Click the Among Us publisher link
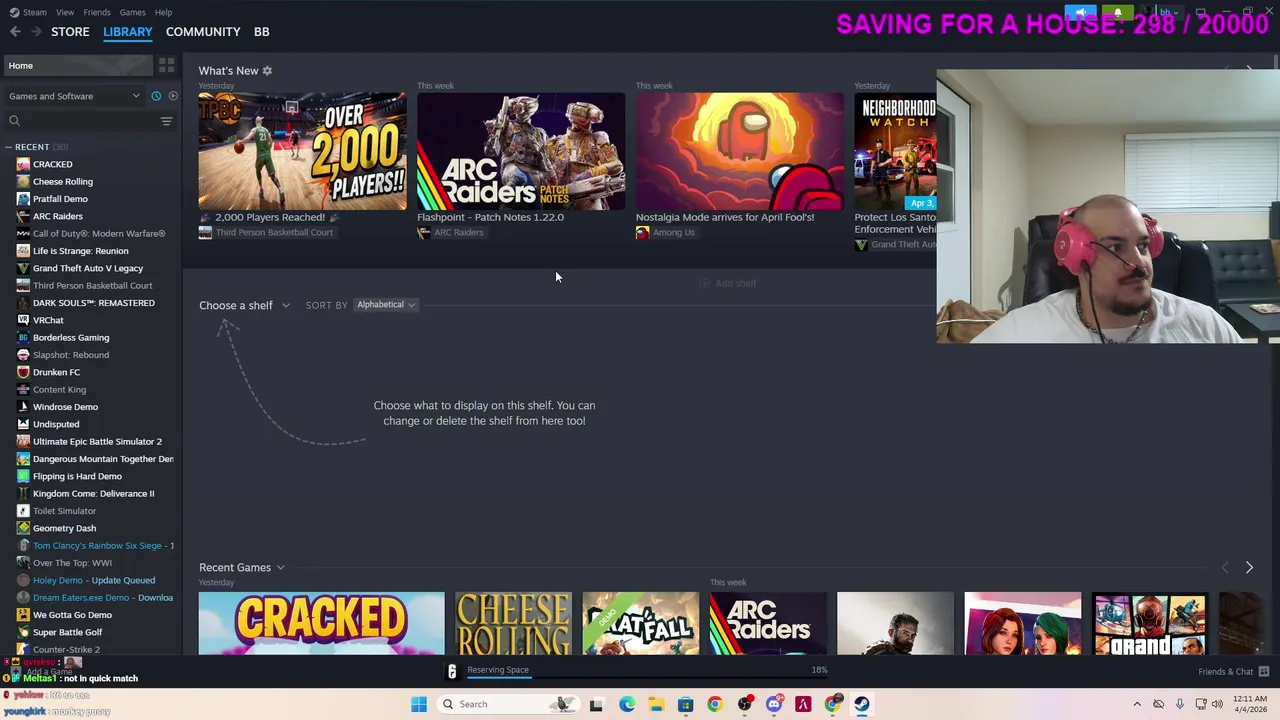 (x=673, y=233)
